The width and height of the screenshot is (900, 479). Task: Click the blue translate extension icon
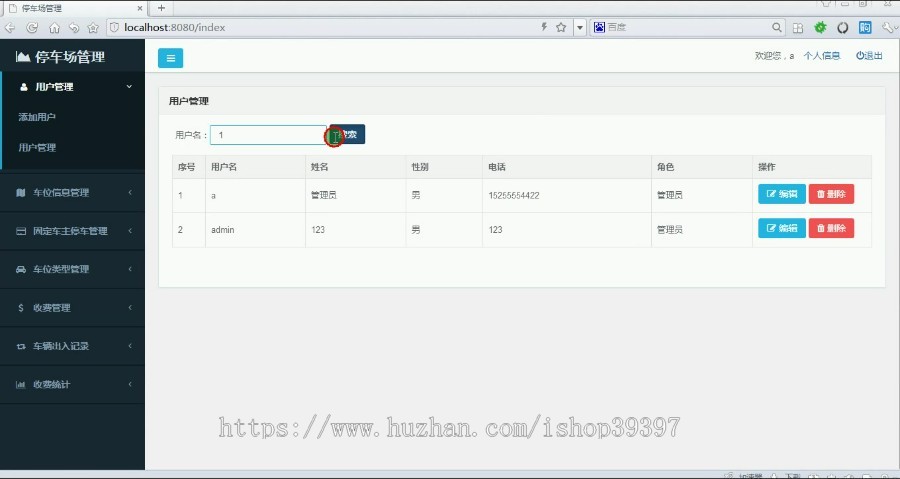(x=865, y=27)
